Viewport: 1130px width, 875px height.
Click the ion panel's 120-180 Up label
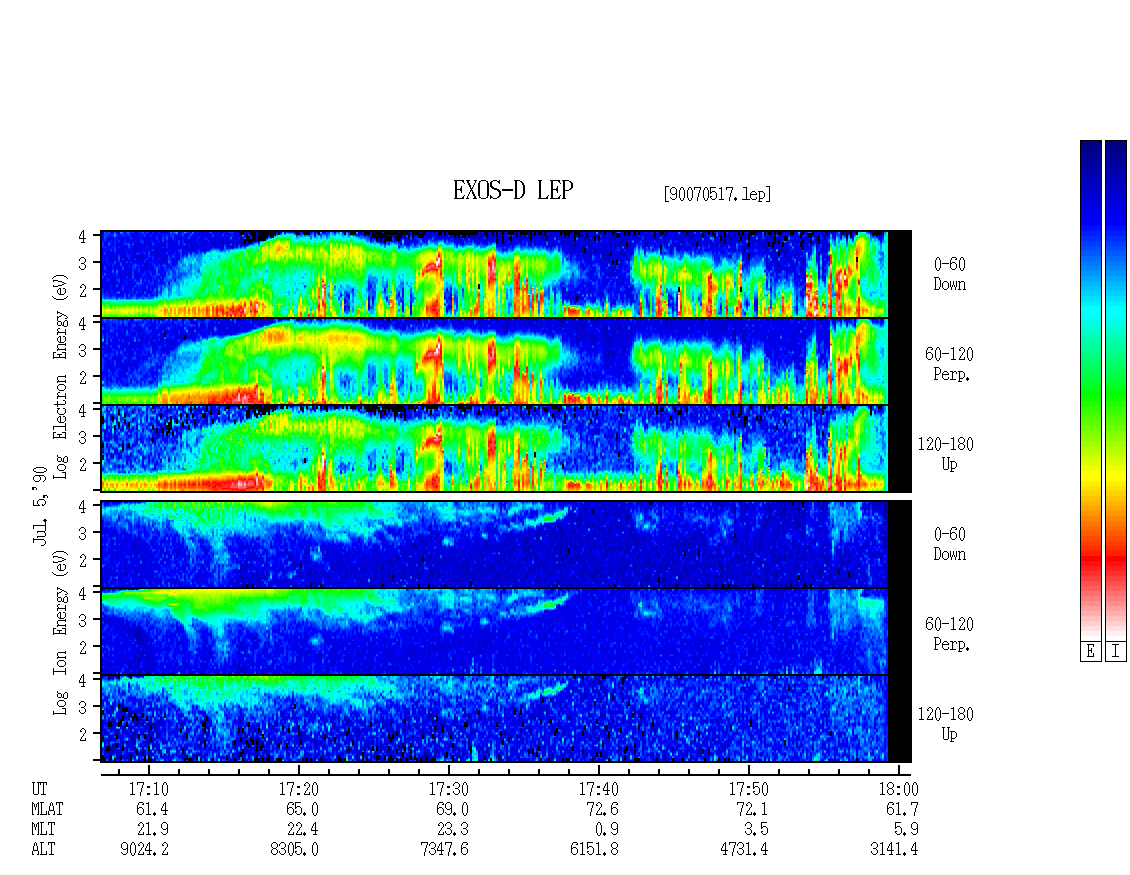pyautogui.click(x=946, y=724)
